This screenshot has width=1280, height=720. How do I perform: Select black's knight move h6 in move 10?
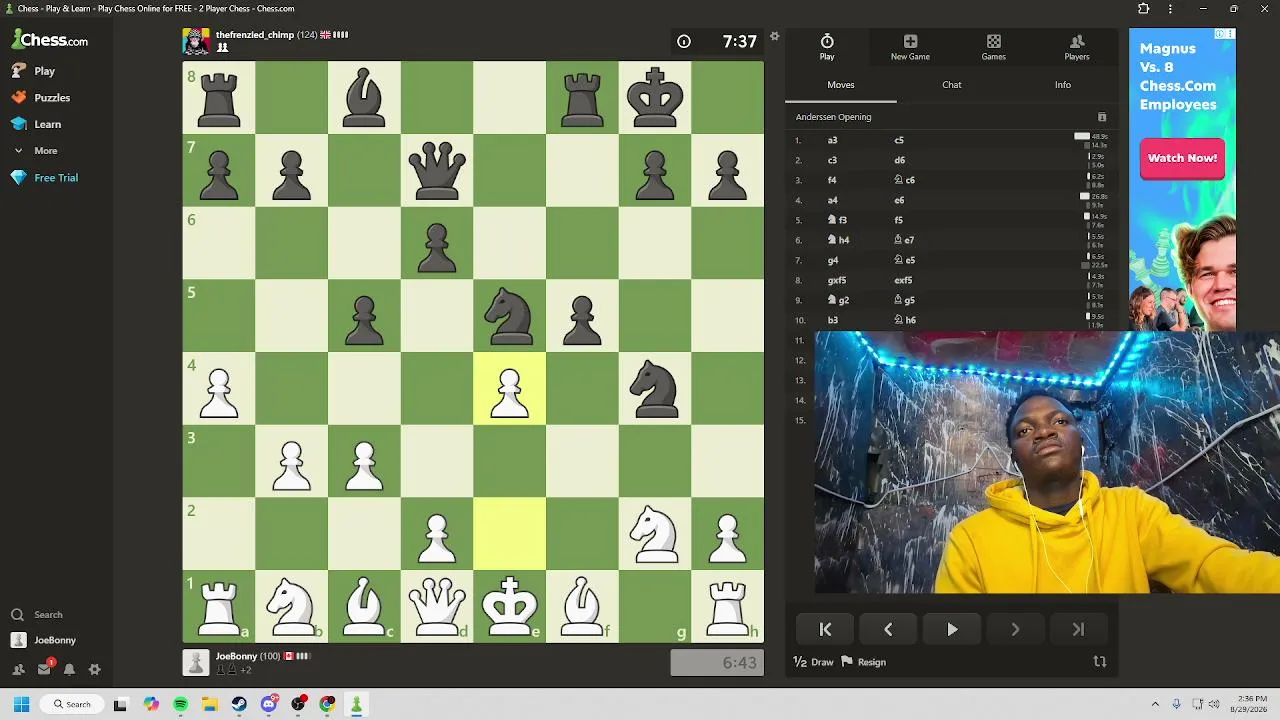pyautogui.click(x=905, y=320)
